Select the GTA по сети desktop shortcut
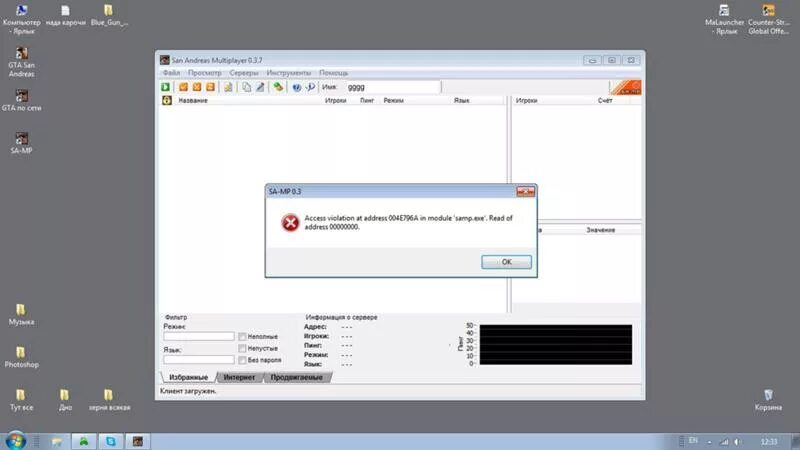Screen dimensions: 800x450 (x=21, y=101)
